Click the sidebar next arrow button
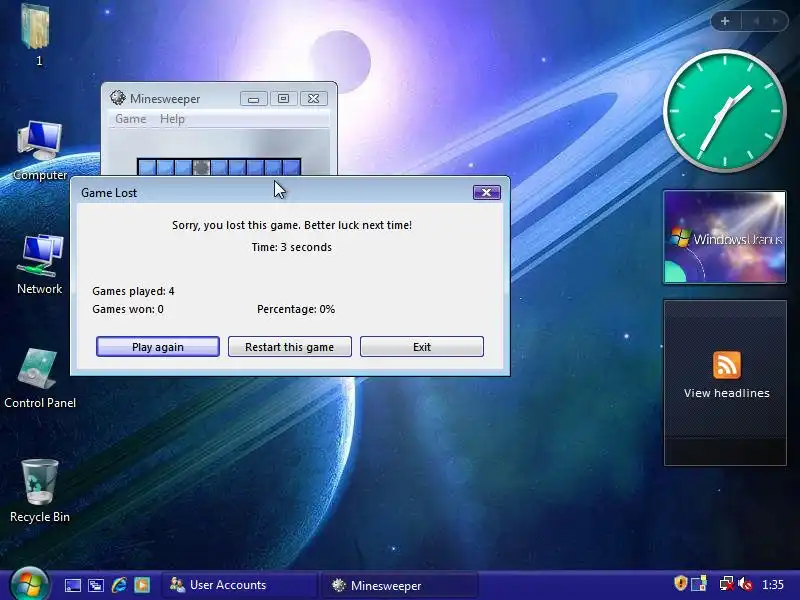 (x=775, y=21)
